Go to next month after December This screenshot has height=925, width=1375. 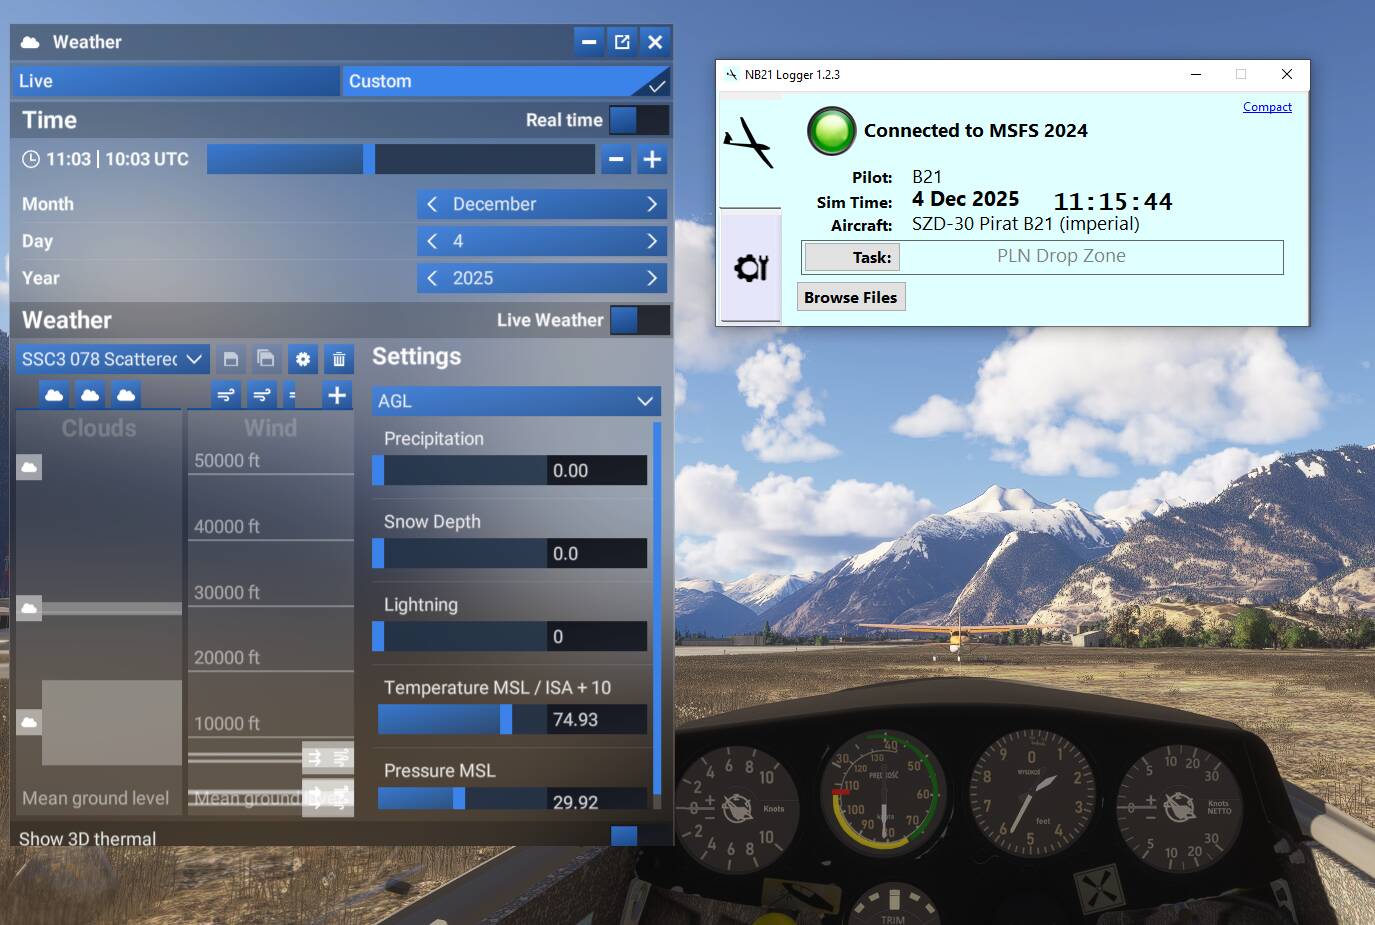(x=652, y=204)
